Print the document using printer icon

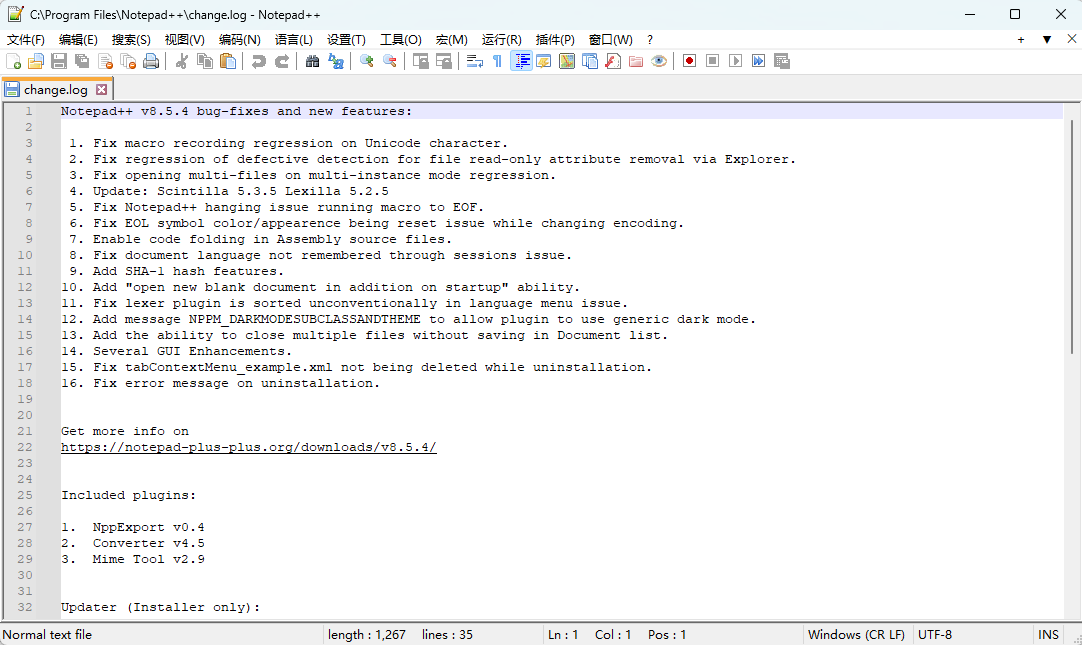151,61
